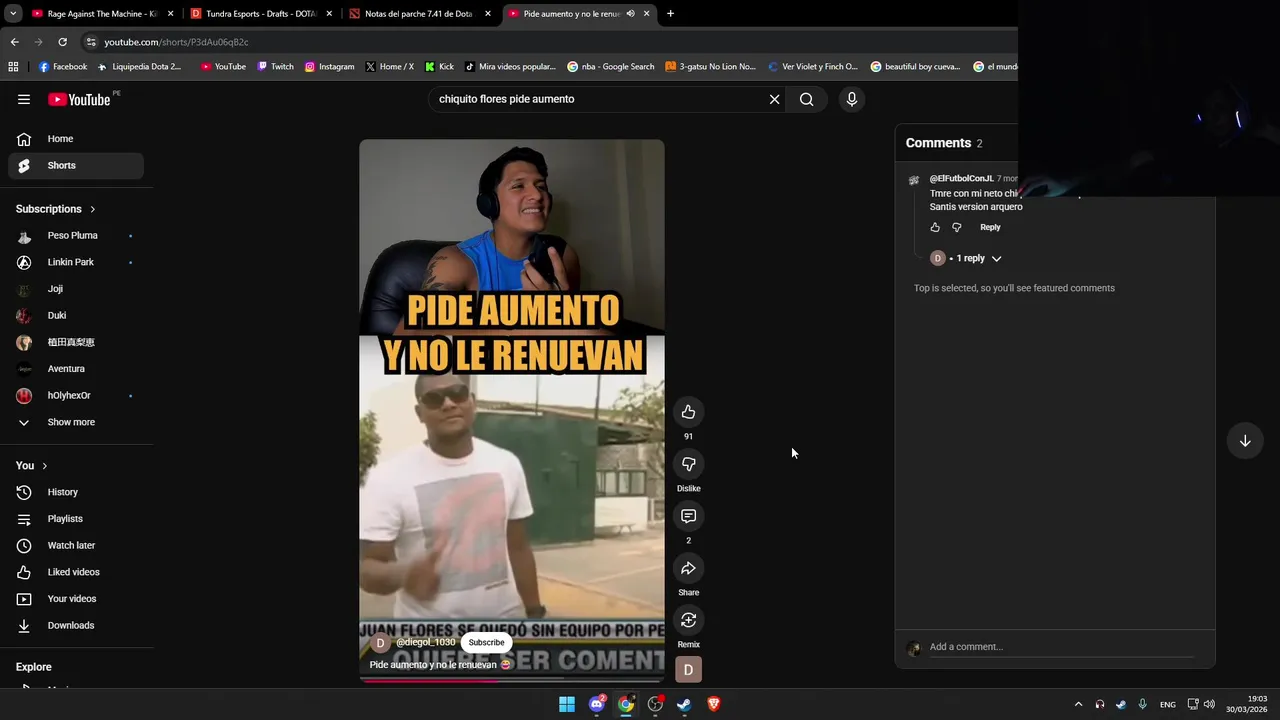Open the new tab with the plus button
Image resolution: width=1280 pixels, height=720 pixels.
(670, 13)
